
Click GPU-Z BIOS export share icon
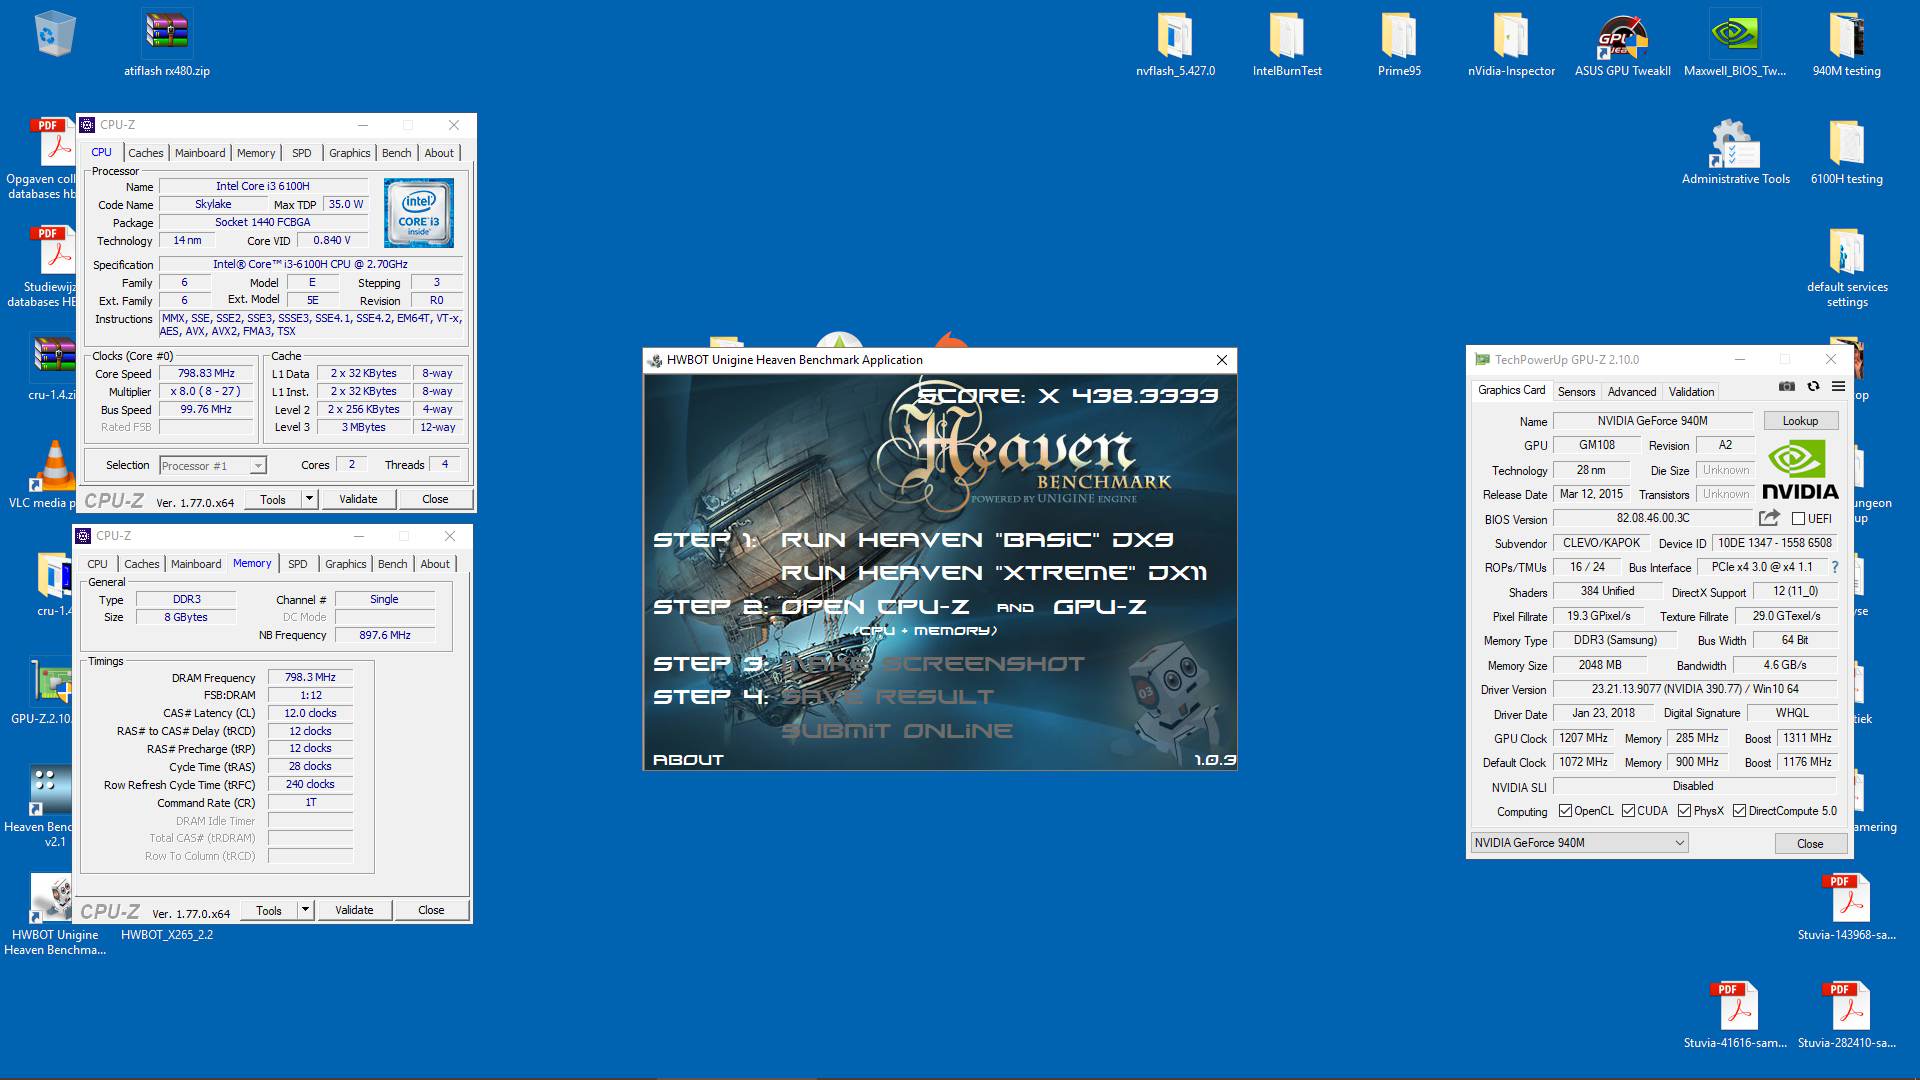tap(1769, 518)
